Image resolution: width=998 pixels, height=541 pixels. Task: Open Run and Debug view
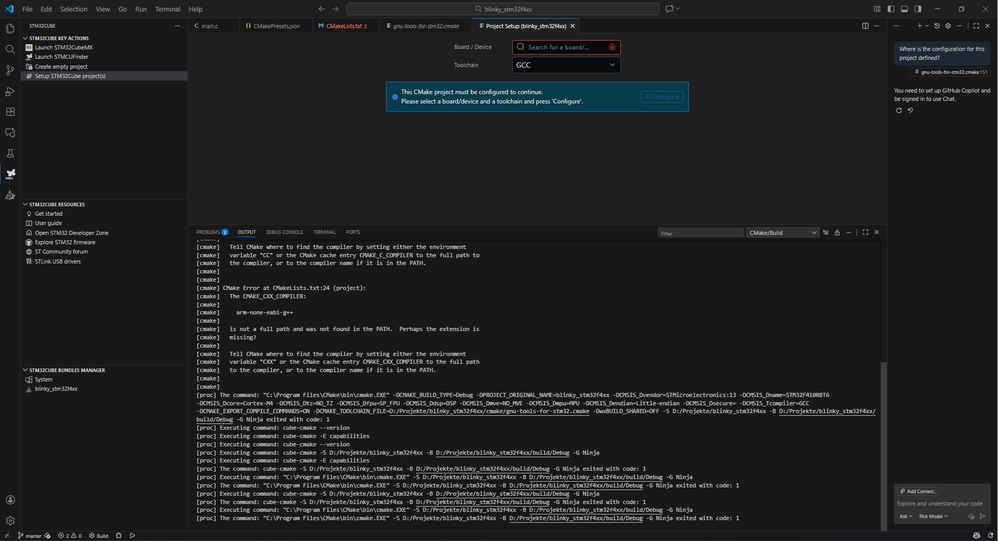[10, 91]
